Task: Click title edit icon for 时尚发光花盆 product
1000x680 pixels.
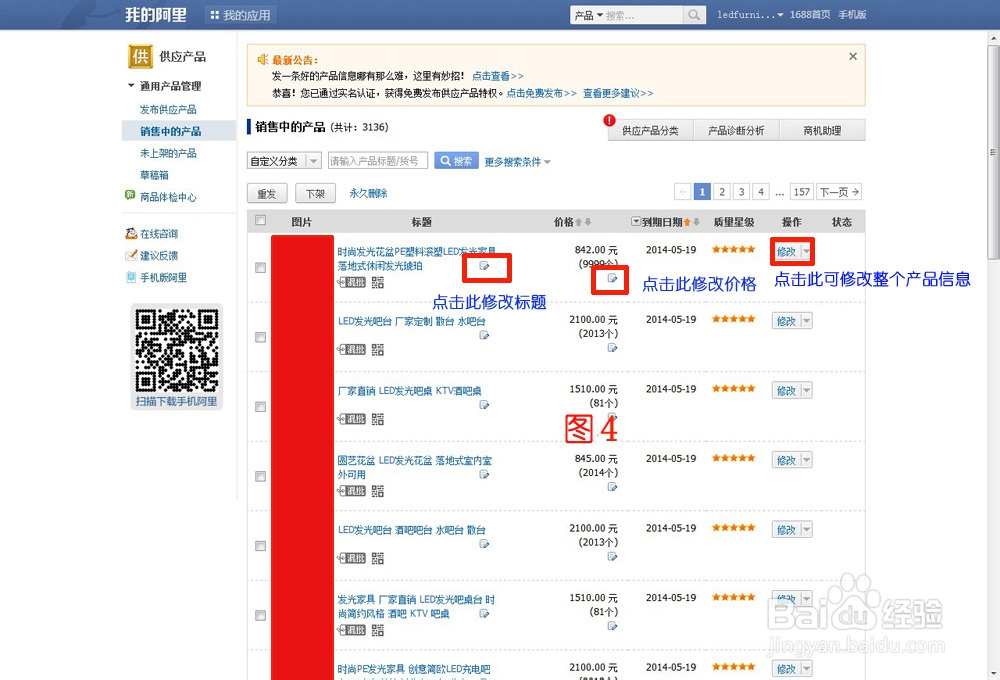Action: 485,266
